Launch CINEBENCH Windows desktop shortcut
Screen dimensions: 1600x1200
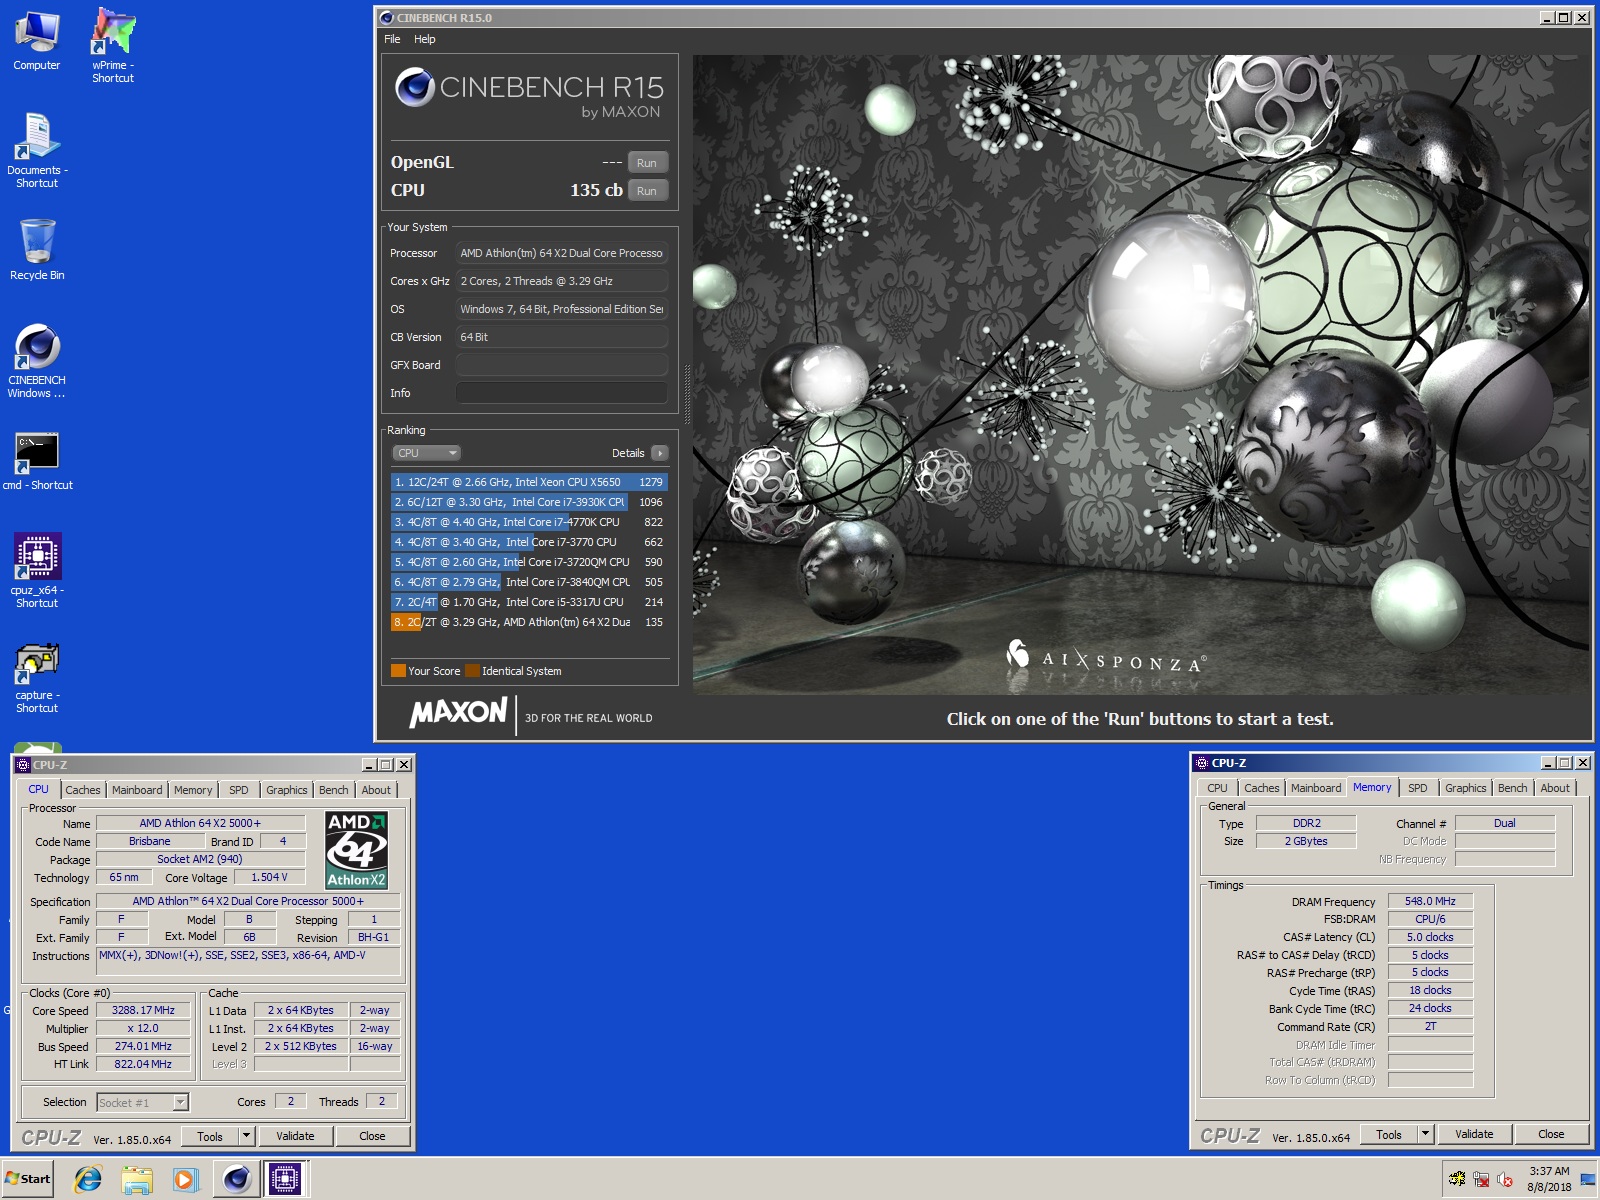[x=37, y=360]
